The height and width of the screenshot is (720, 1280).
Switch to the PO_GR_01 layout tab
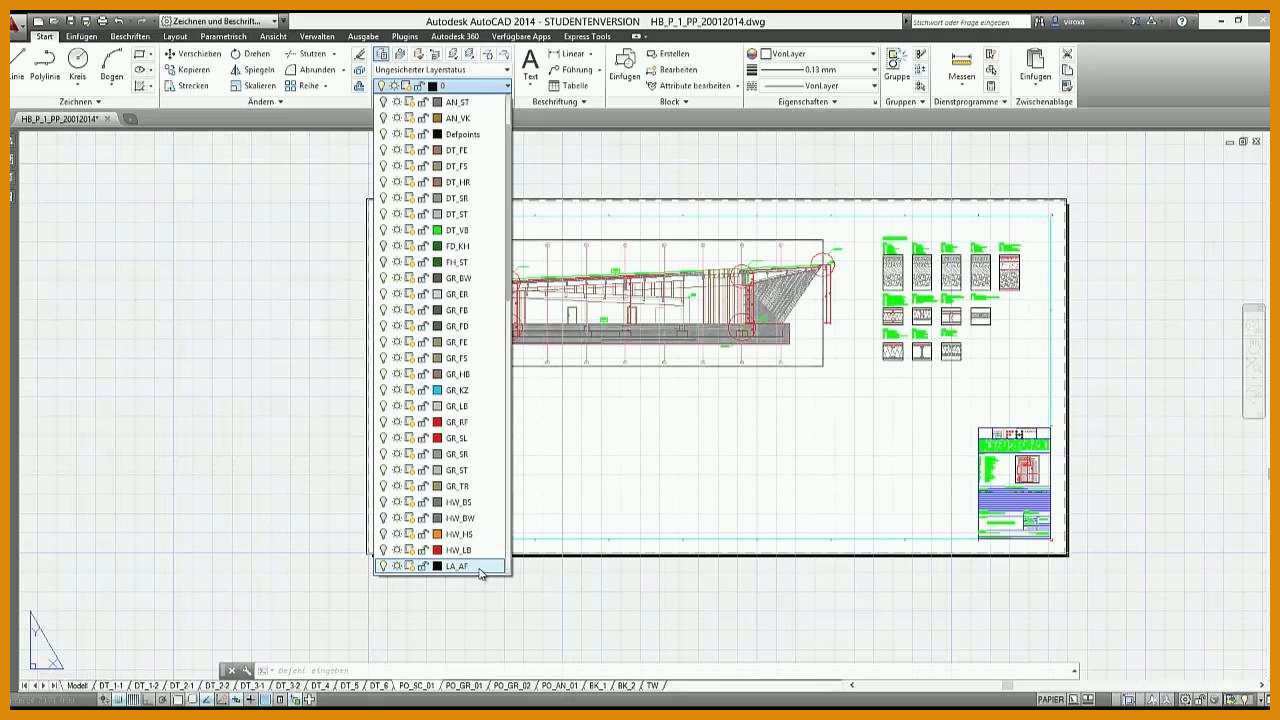point(463,686)
